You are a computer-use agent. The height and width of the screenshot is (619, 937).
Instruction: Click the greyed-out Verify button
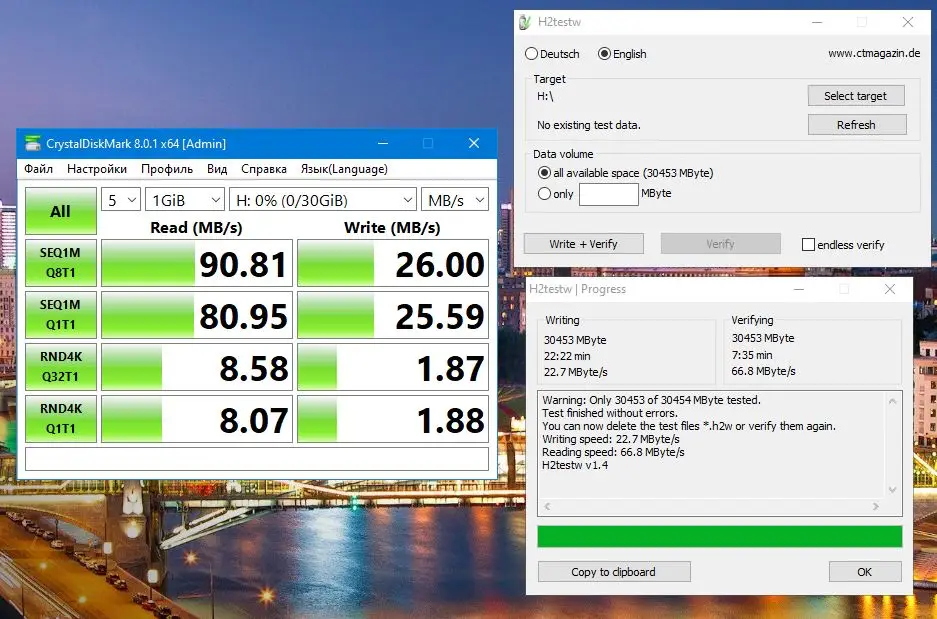(721, 244)
